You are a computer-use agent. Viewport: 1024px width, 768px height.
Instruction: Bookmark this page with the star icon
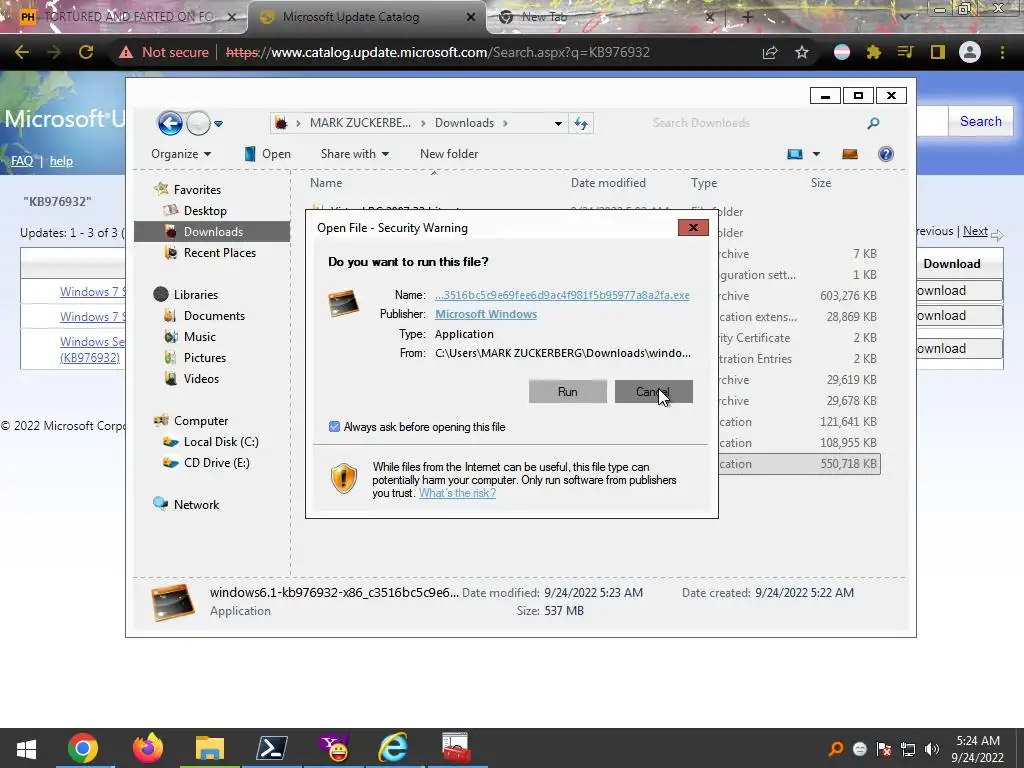click(802, 52)
